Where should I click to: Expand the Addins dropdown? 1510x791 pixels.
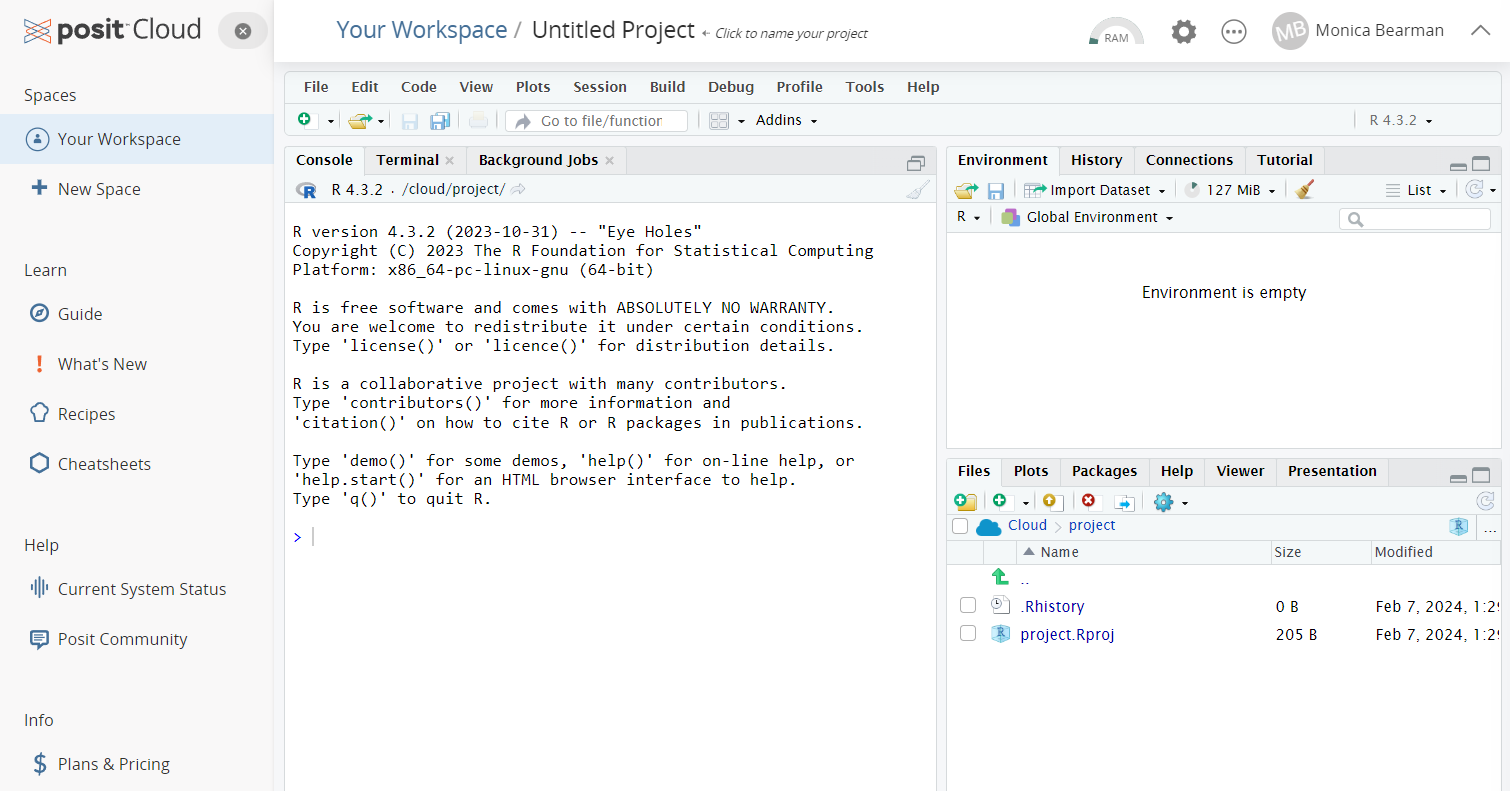point(786,120)
